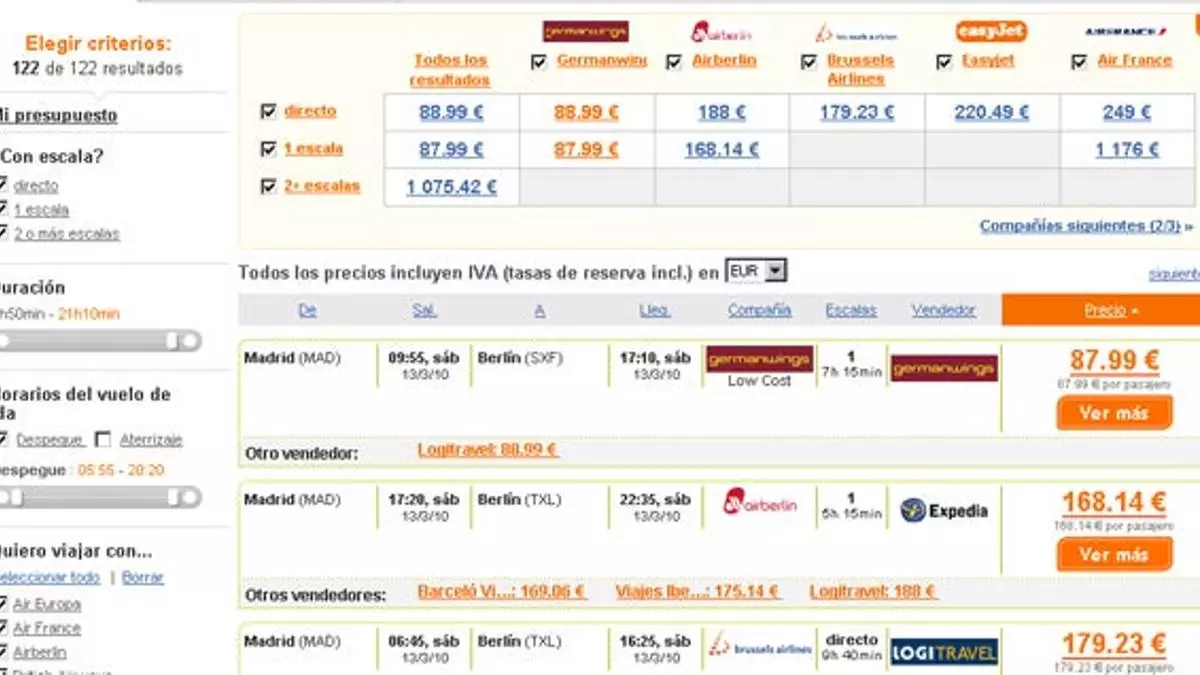Open the Logitravel 88.99 € alternate vendor link

click(x=487, y=451)
